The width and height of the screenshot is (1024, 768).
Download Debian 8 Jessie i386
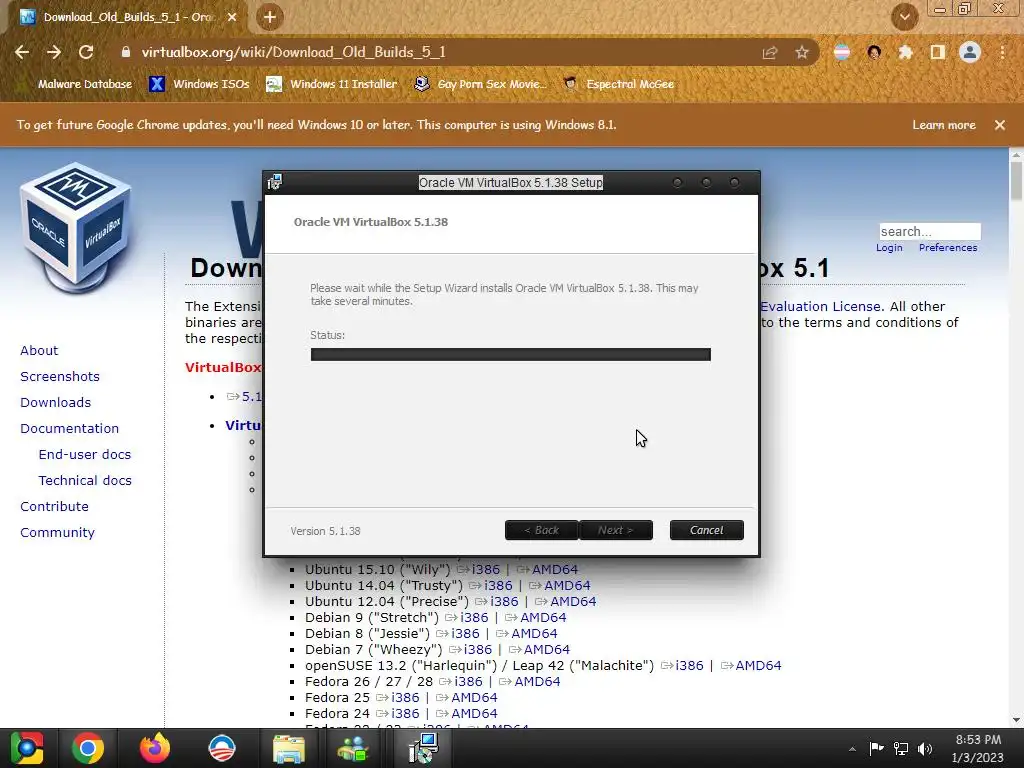pyautogui.click(x=465, y=633)
